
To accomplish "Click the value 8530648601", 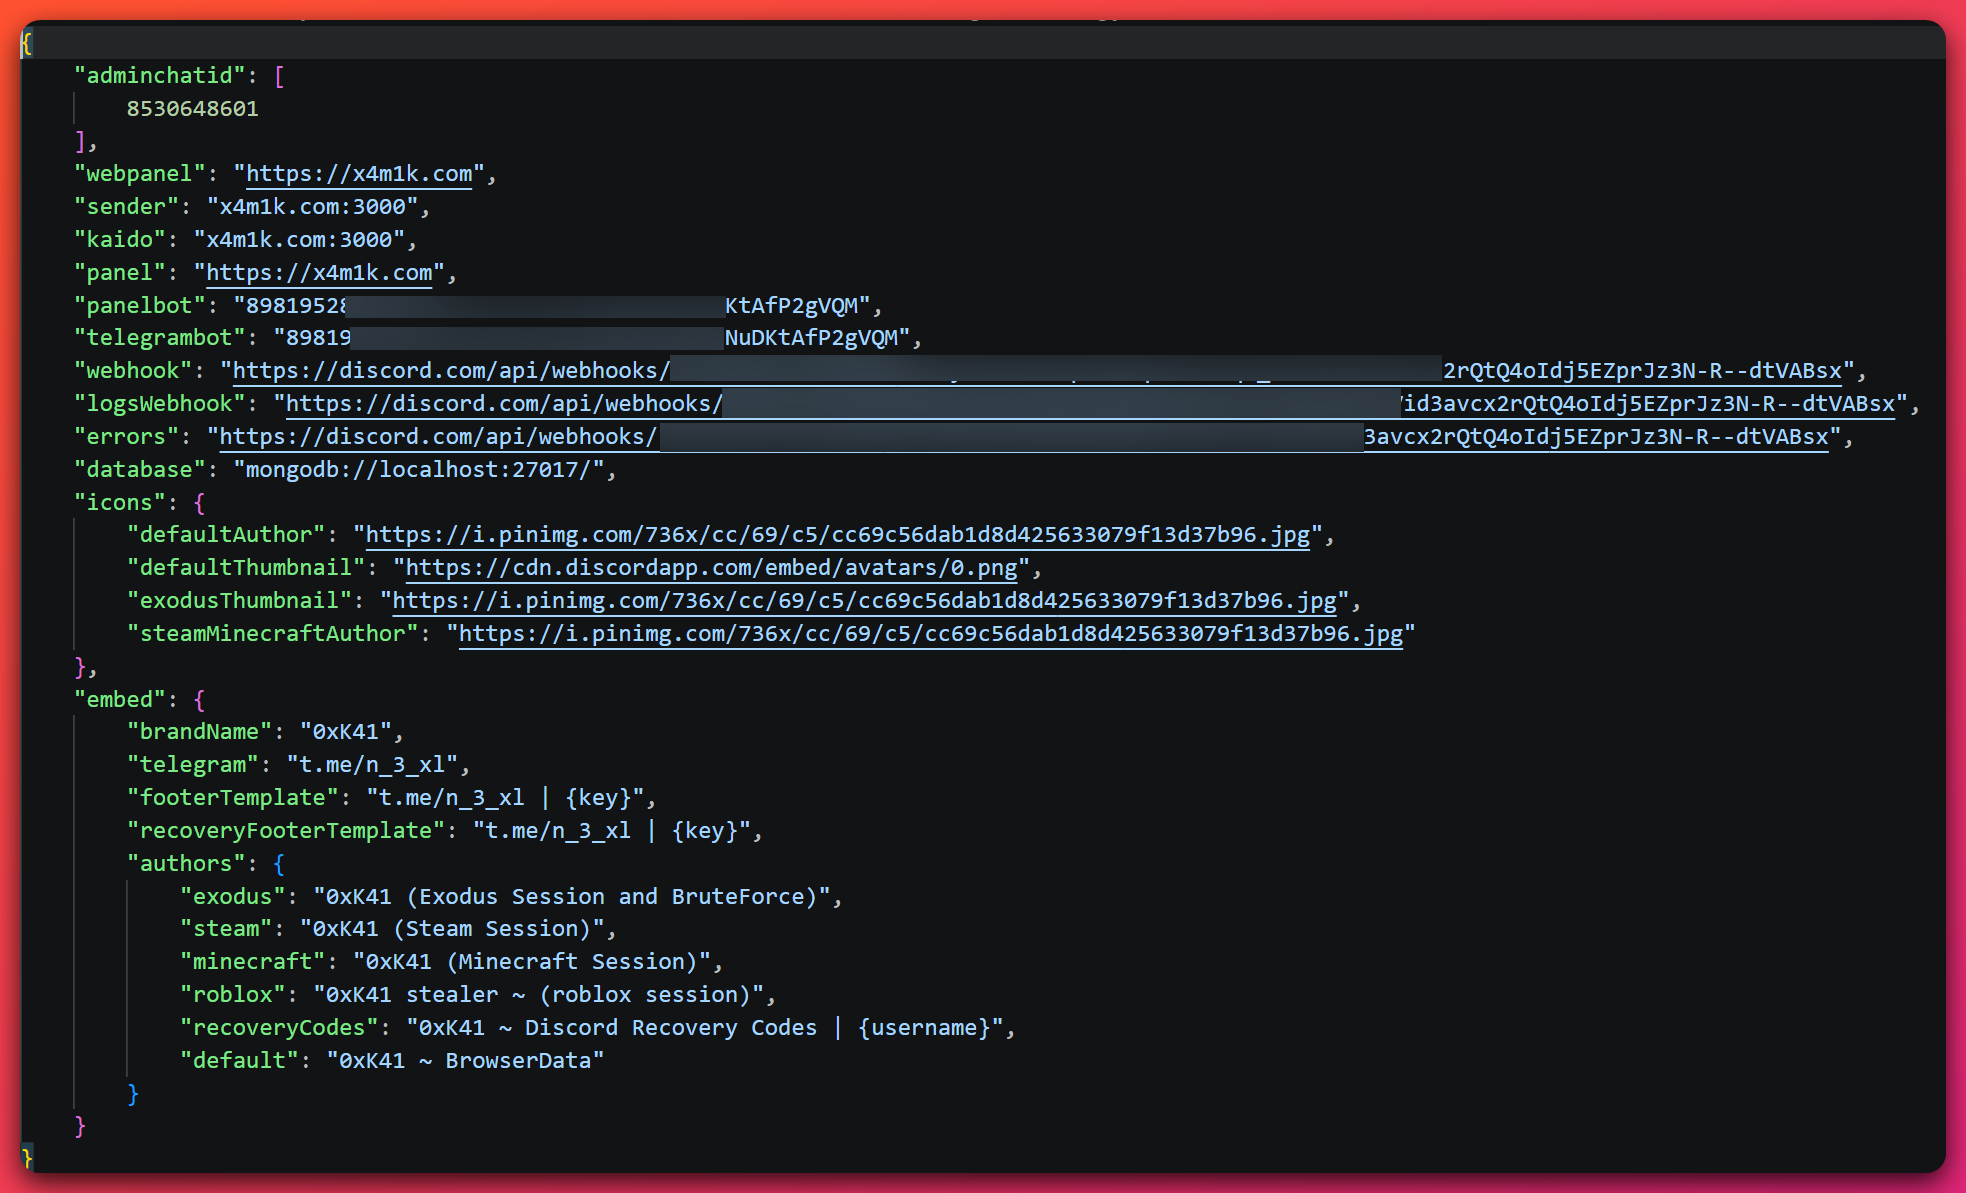I will click(193, 109).
